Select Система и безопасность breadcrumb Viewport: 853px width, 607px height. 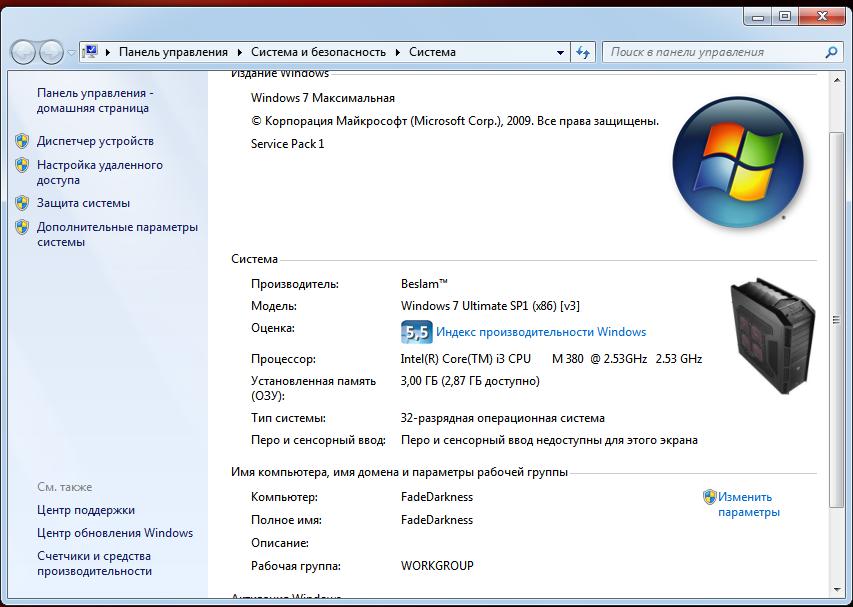click(x=318, y=52)
